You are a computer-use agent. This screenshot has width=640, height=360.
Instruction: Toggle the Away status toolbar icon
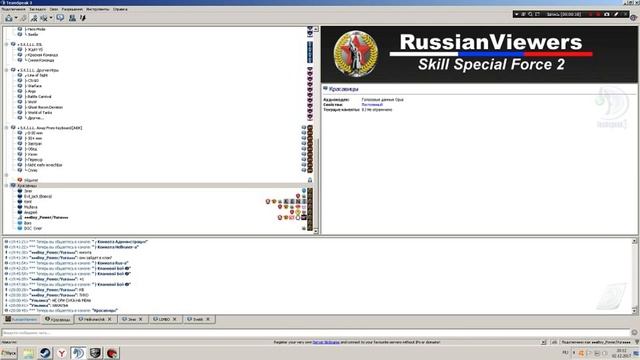point(34,18)
